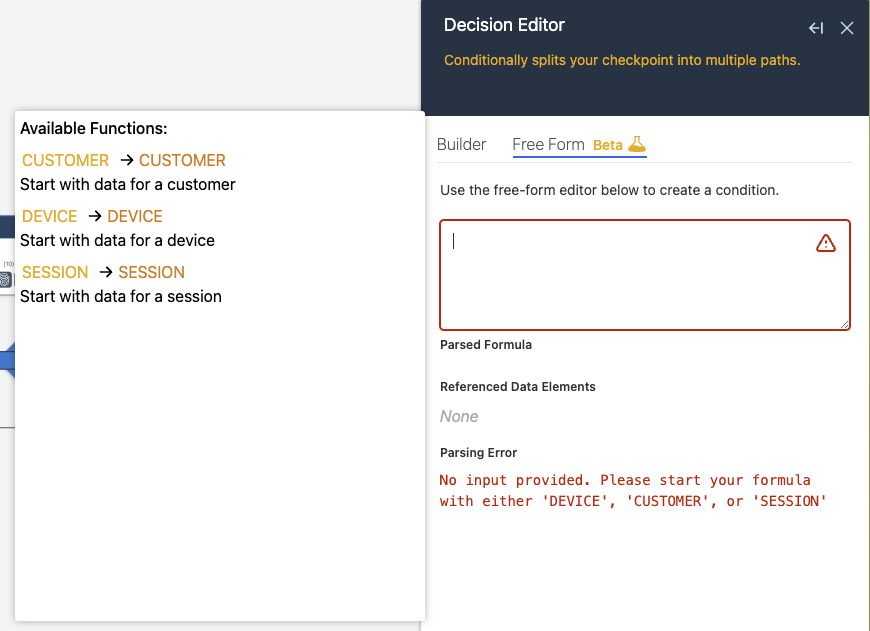Image resolution: width=870 pixels, height=631 pixels.
Task: Click the arrow next to SESSION function
Action: pos(106,272)
